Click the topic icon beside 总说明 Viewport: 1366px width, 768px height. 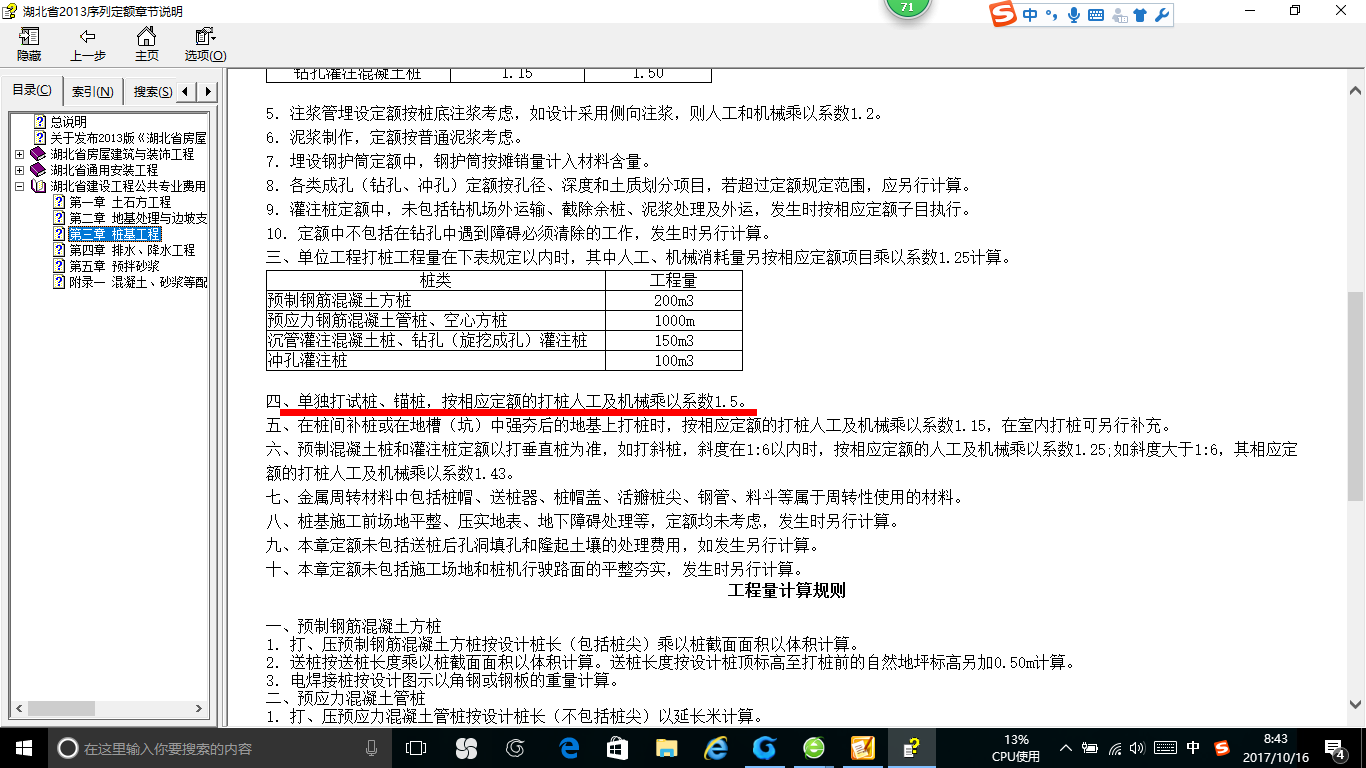(x=41, y=122)
